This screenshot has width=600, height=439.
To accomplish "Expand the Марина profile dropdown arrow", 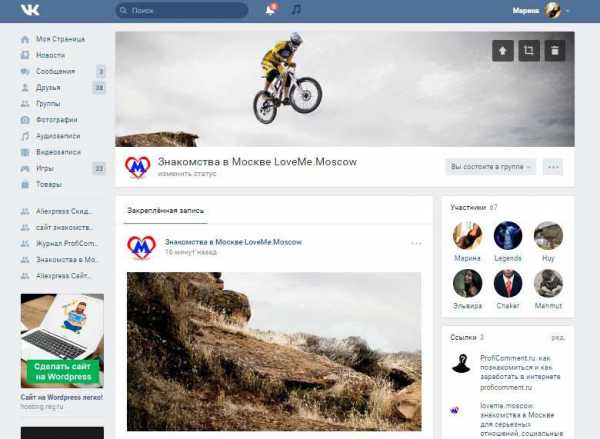I will coord(568,11).
